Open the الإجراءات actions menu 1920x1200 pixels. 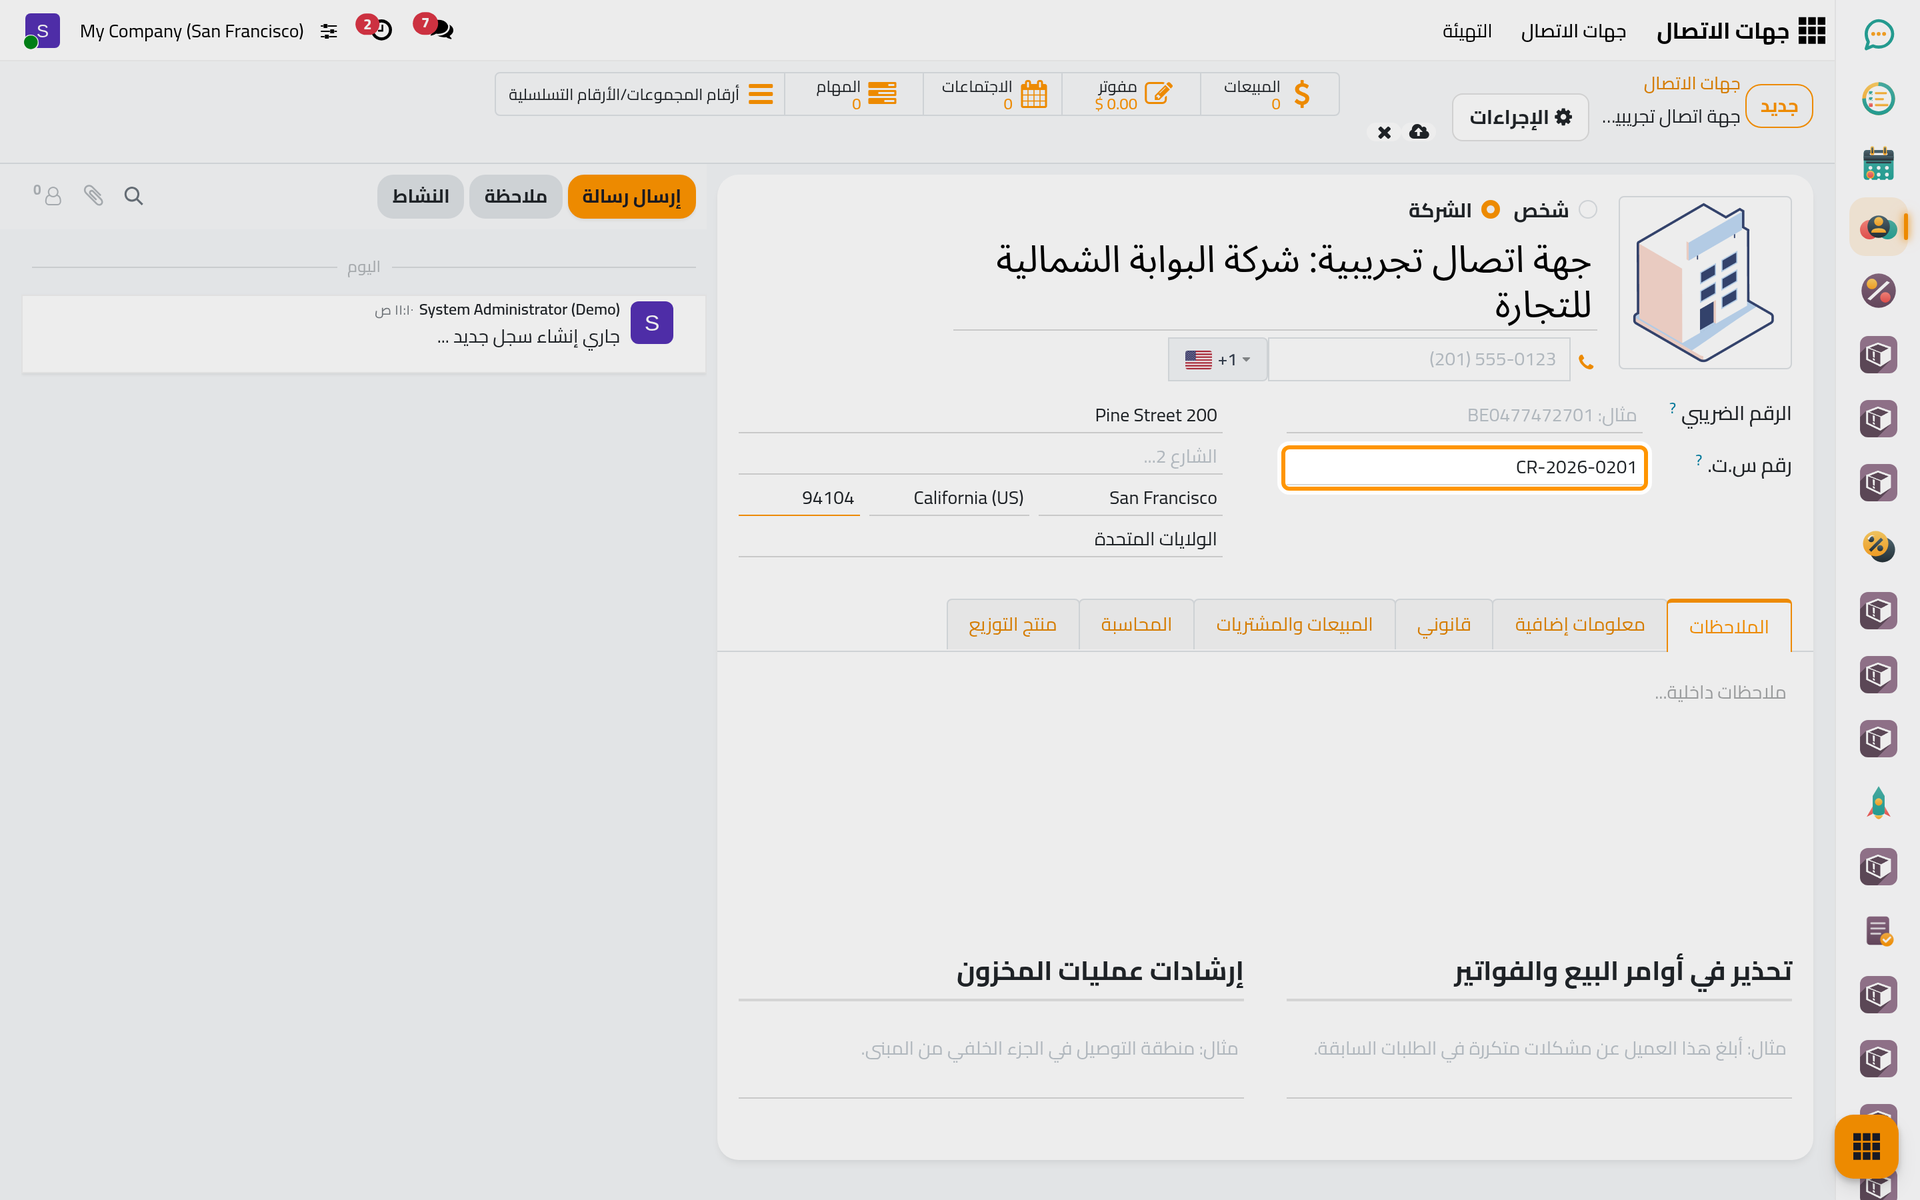coord(1520,117)
